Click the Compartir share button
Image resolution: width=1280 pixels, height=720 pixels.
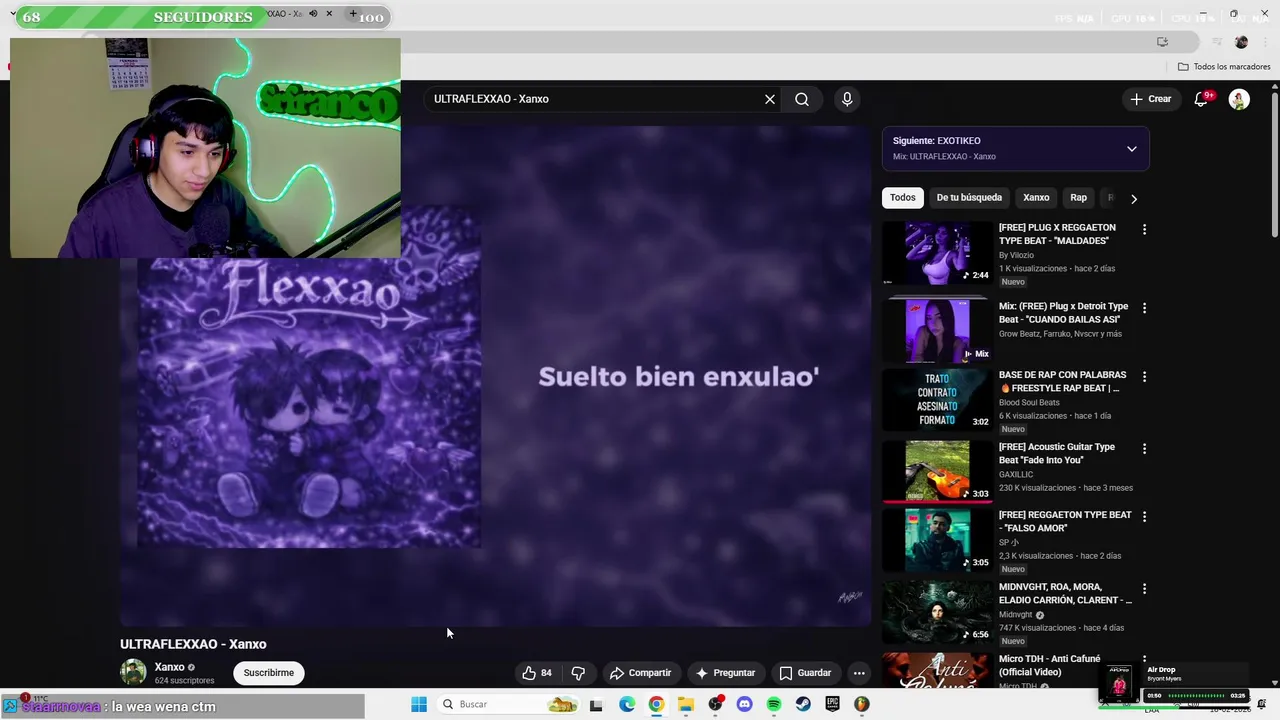click(x=640, y=673)
